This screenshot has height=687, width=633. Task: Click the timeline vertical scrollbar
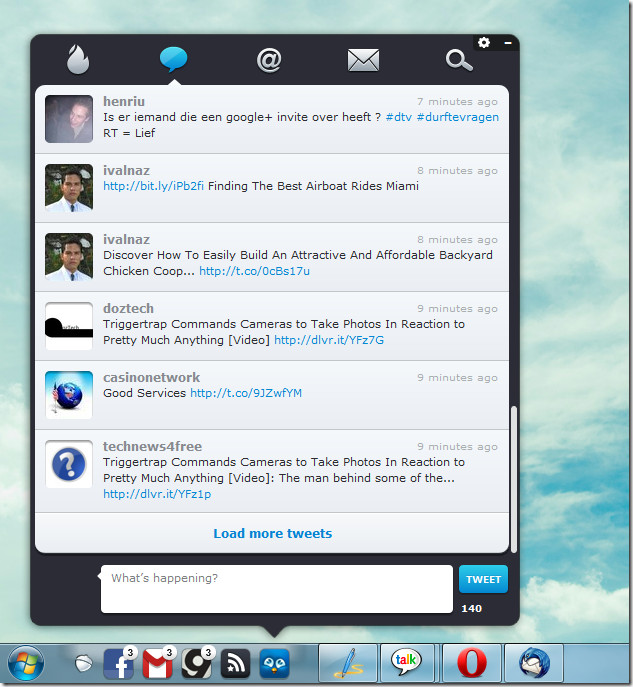click(x=514, y=479)
